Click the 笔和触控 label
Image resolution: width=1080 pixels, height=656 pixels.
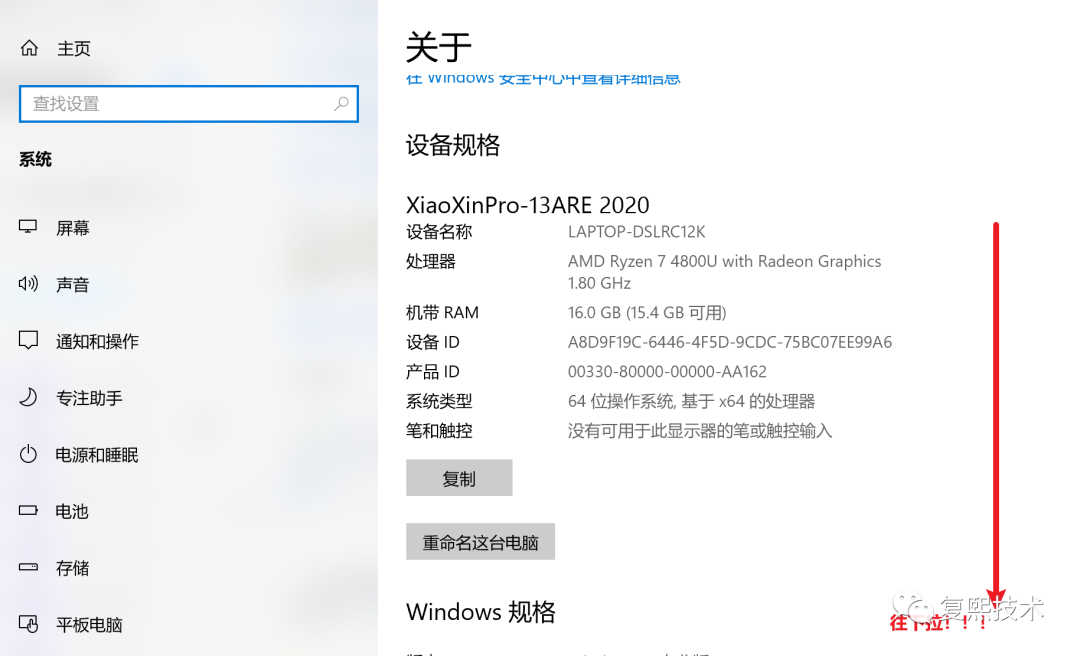point(439,431)
